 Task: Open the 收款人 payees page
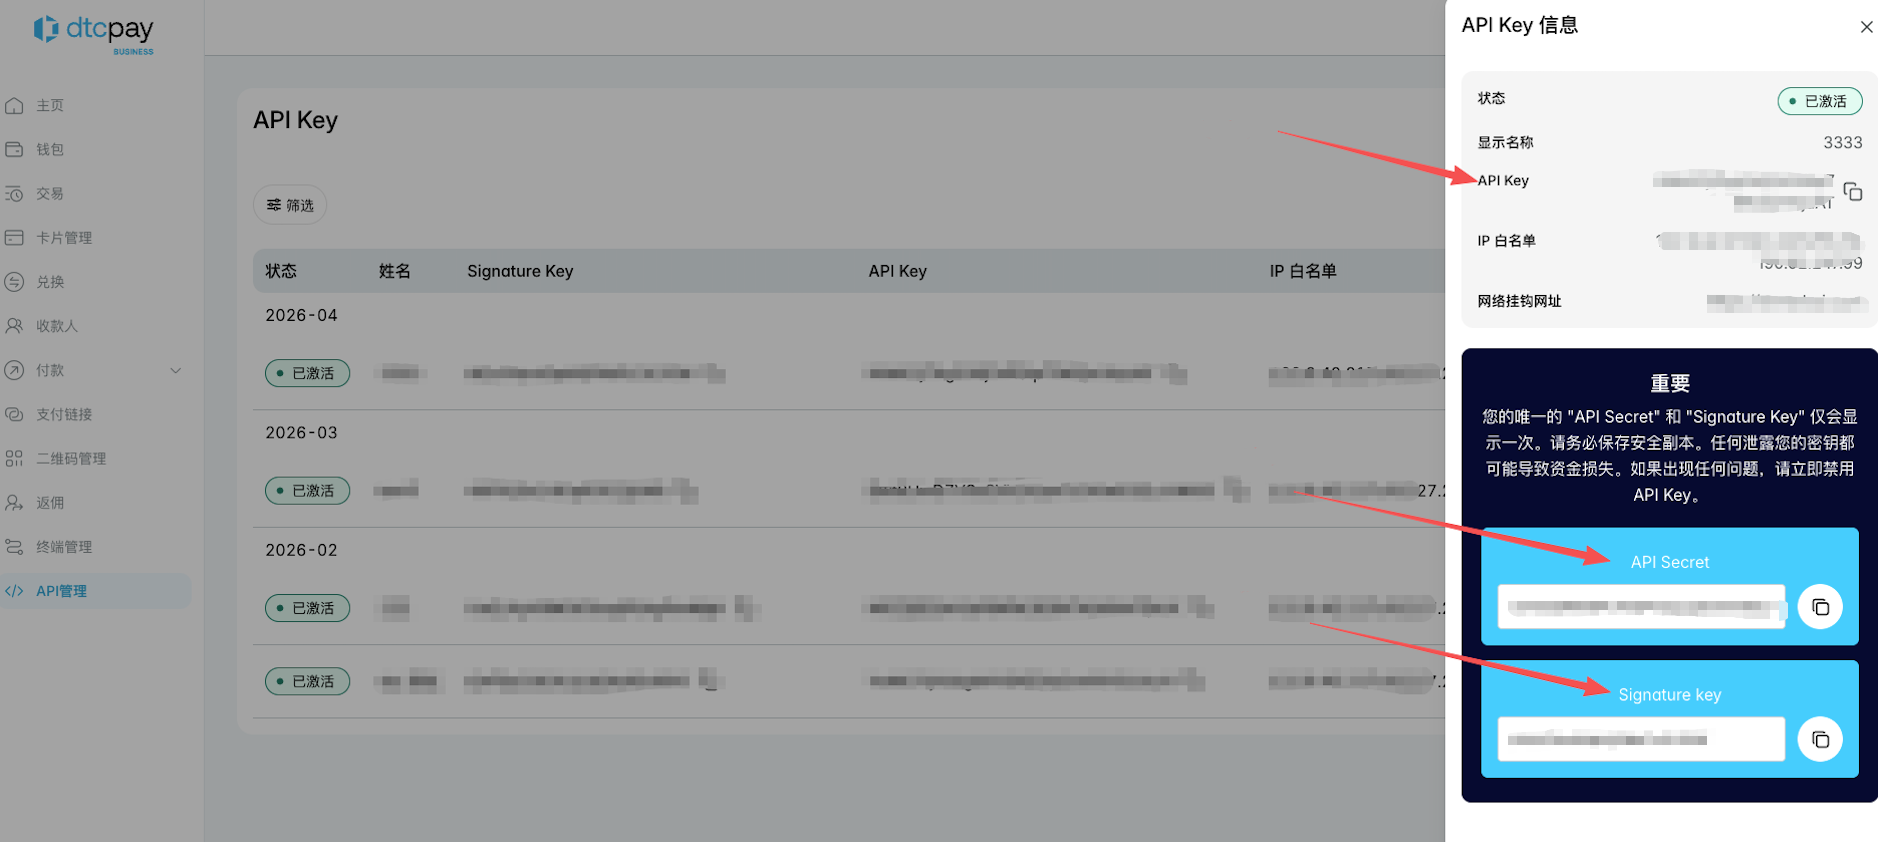[x=56, y=326]
